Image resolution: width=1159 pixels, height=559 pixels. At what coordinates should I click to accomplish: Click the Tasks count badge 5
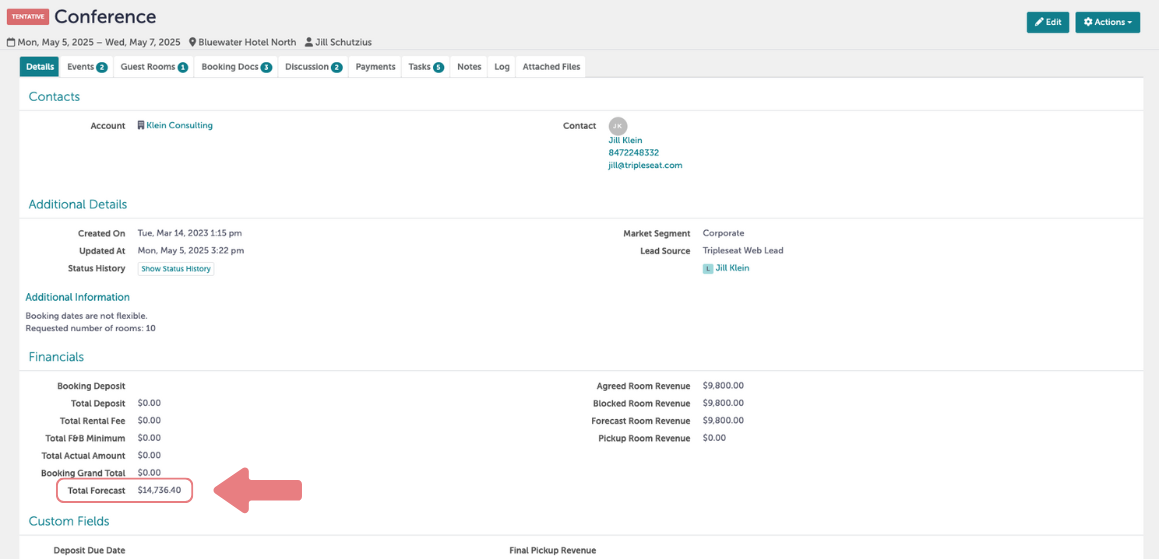[x=438, y=67]
